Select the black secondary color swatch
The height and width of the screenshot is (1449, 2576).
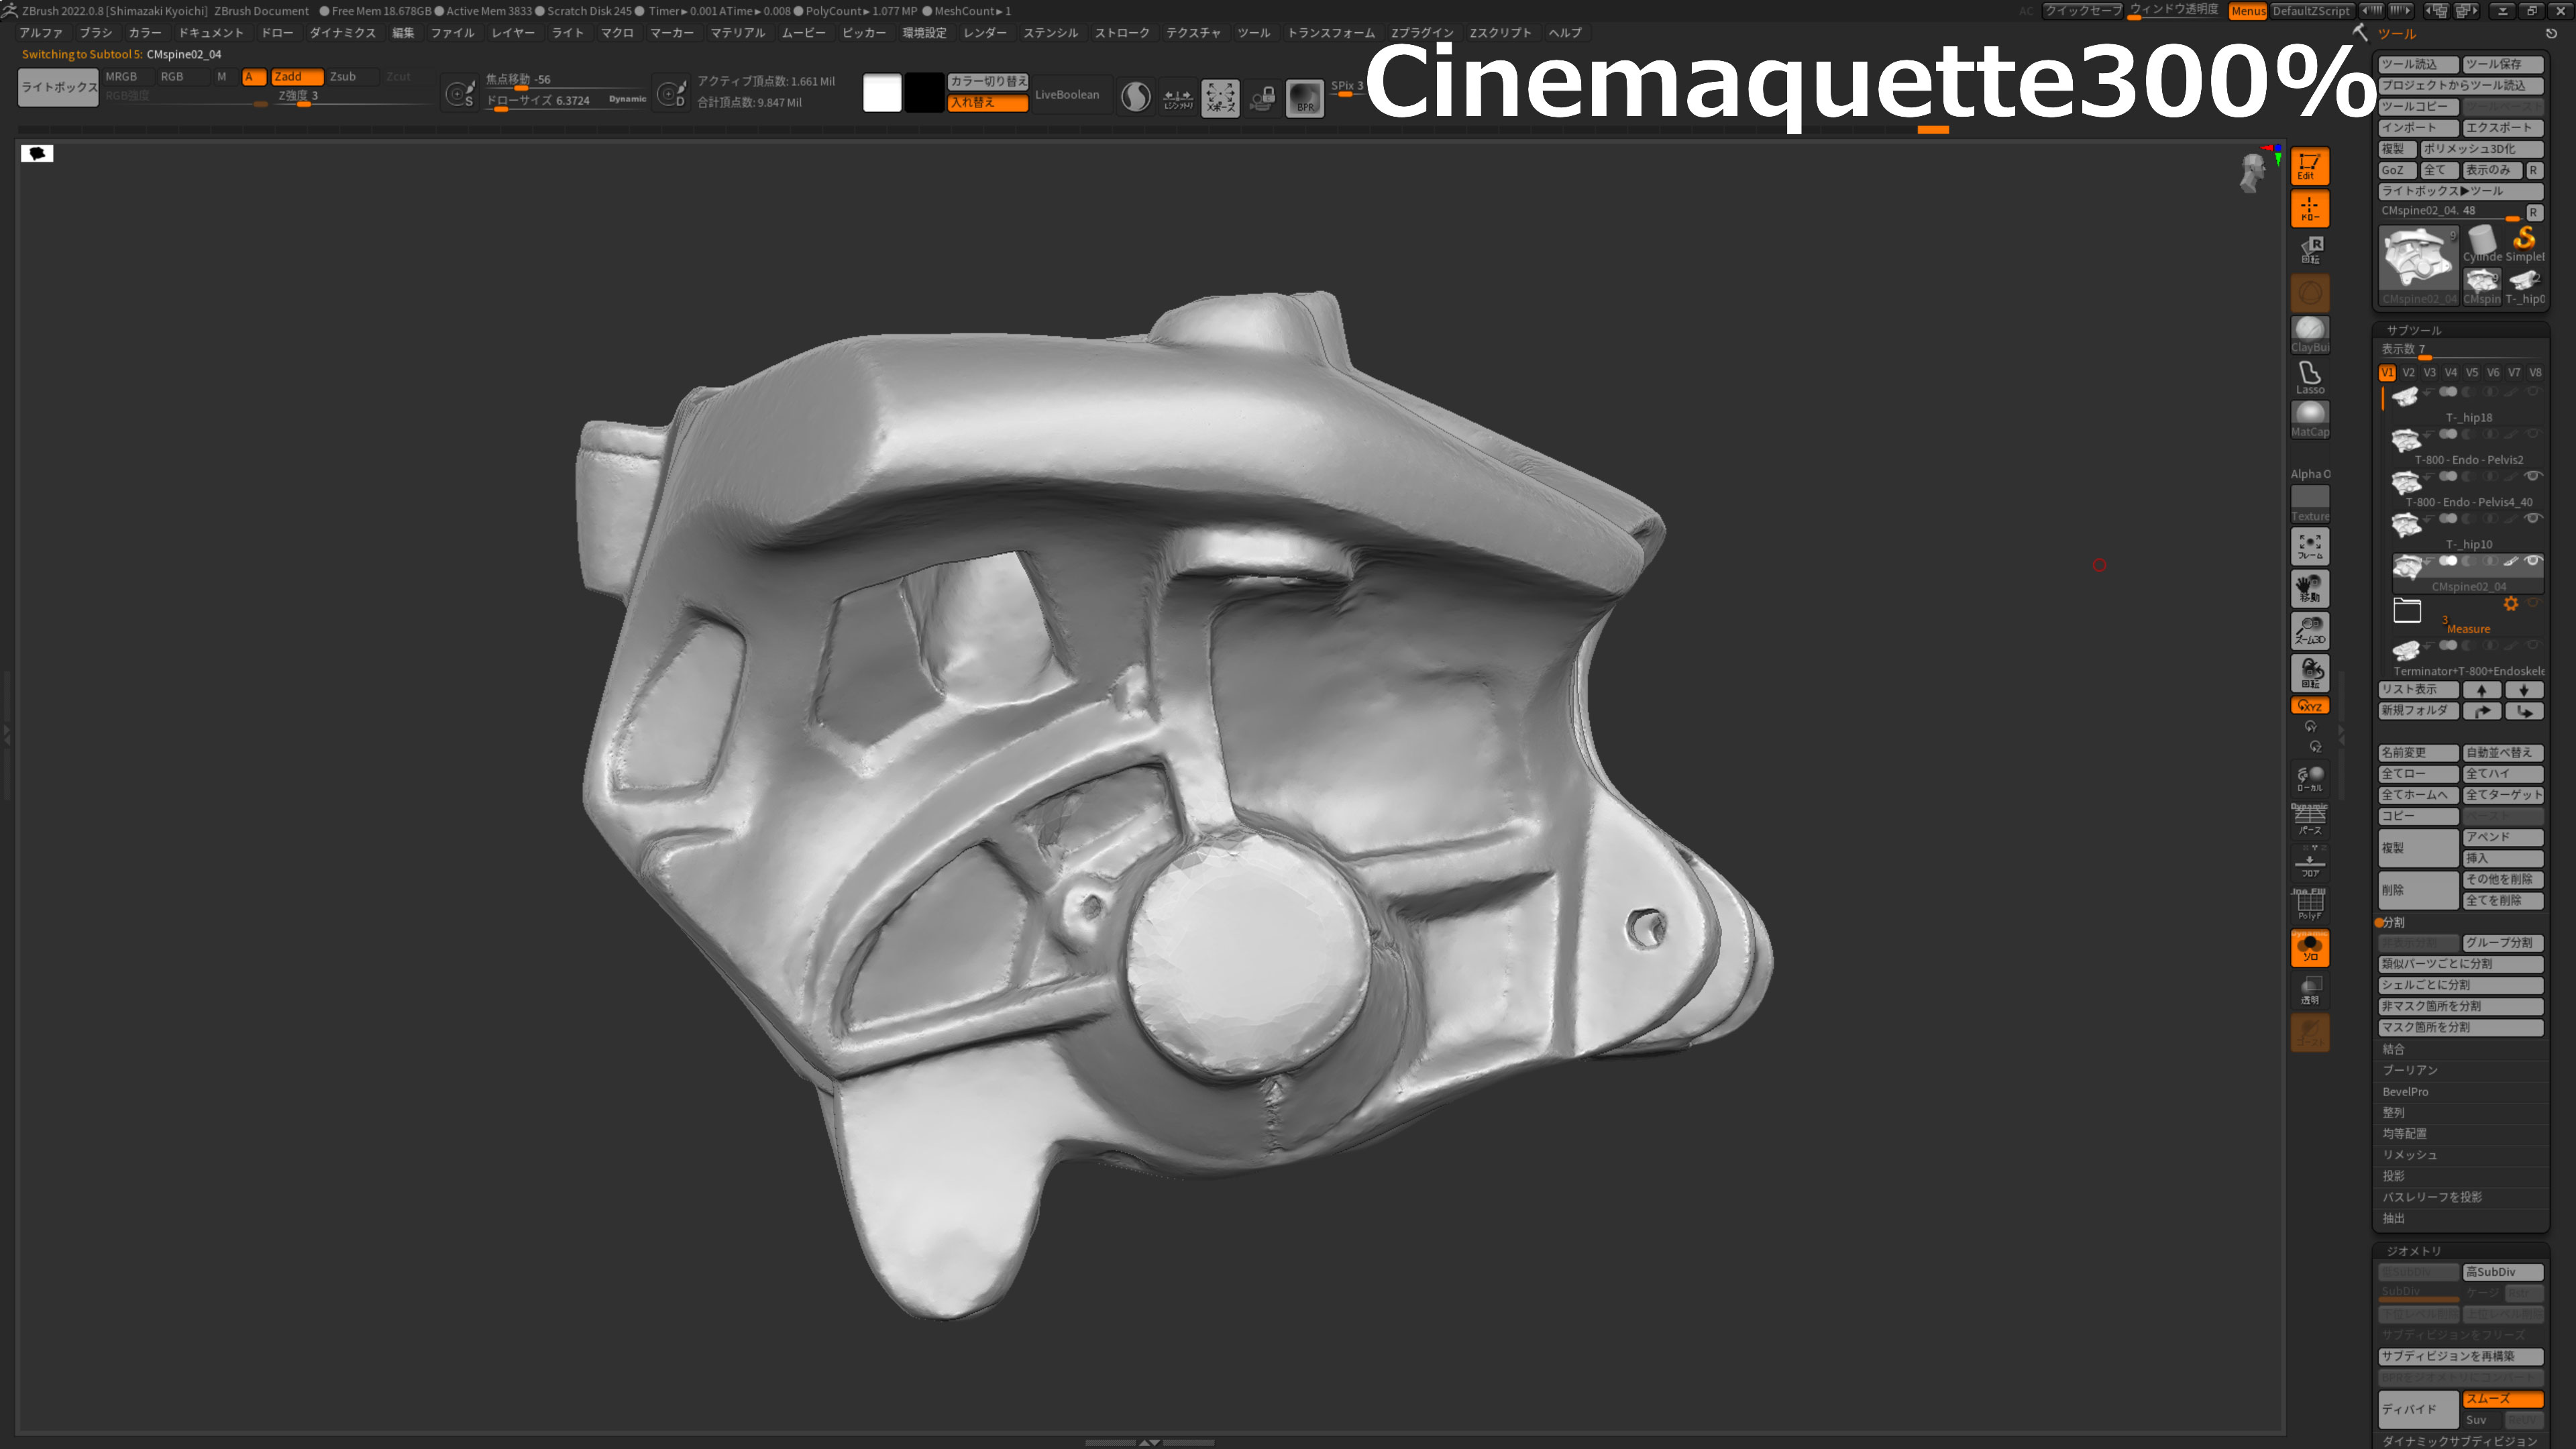pyautogui.click(x=924, y=93)
